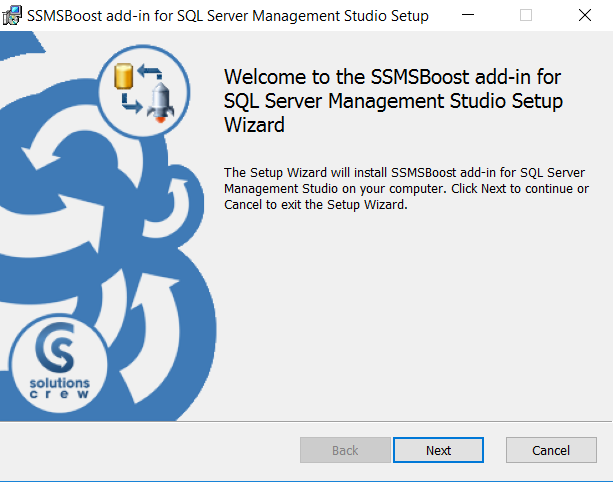The width and height of the screenshot is (613, 483).
Task: Close the SSMSBoost Setup window
Action: click(585, 15)
